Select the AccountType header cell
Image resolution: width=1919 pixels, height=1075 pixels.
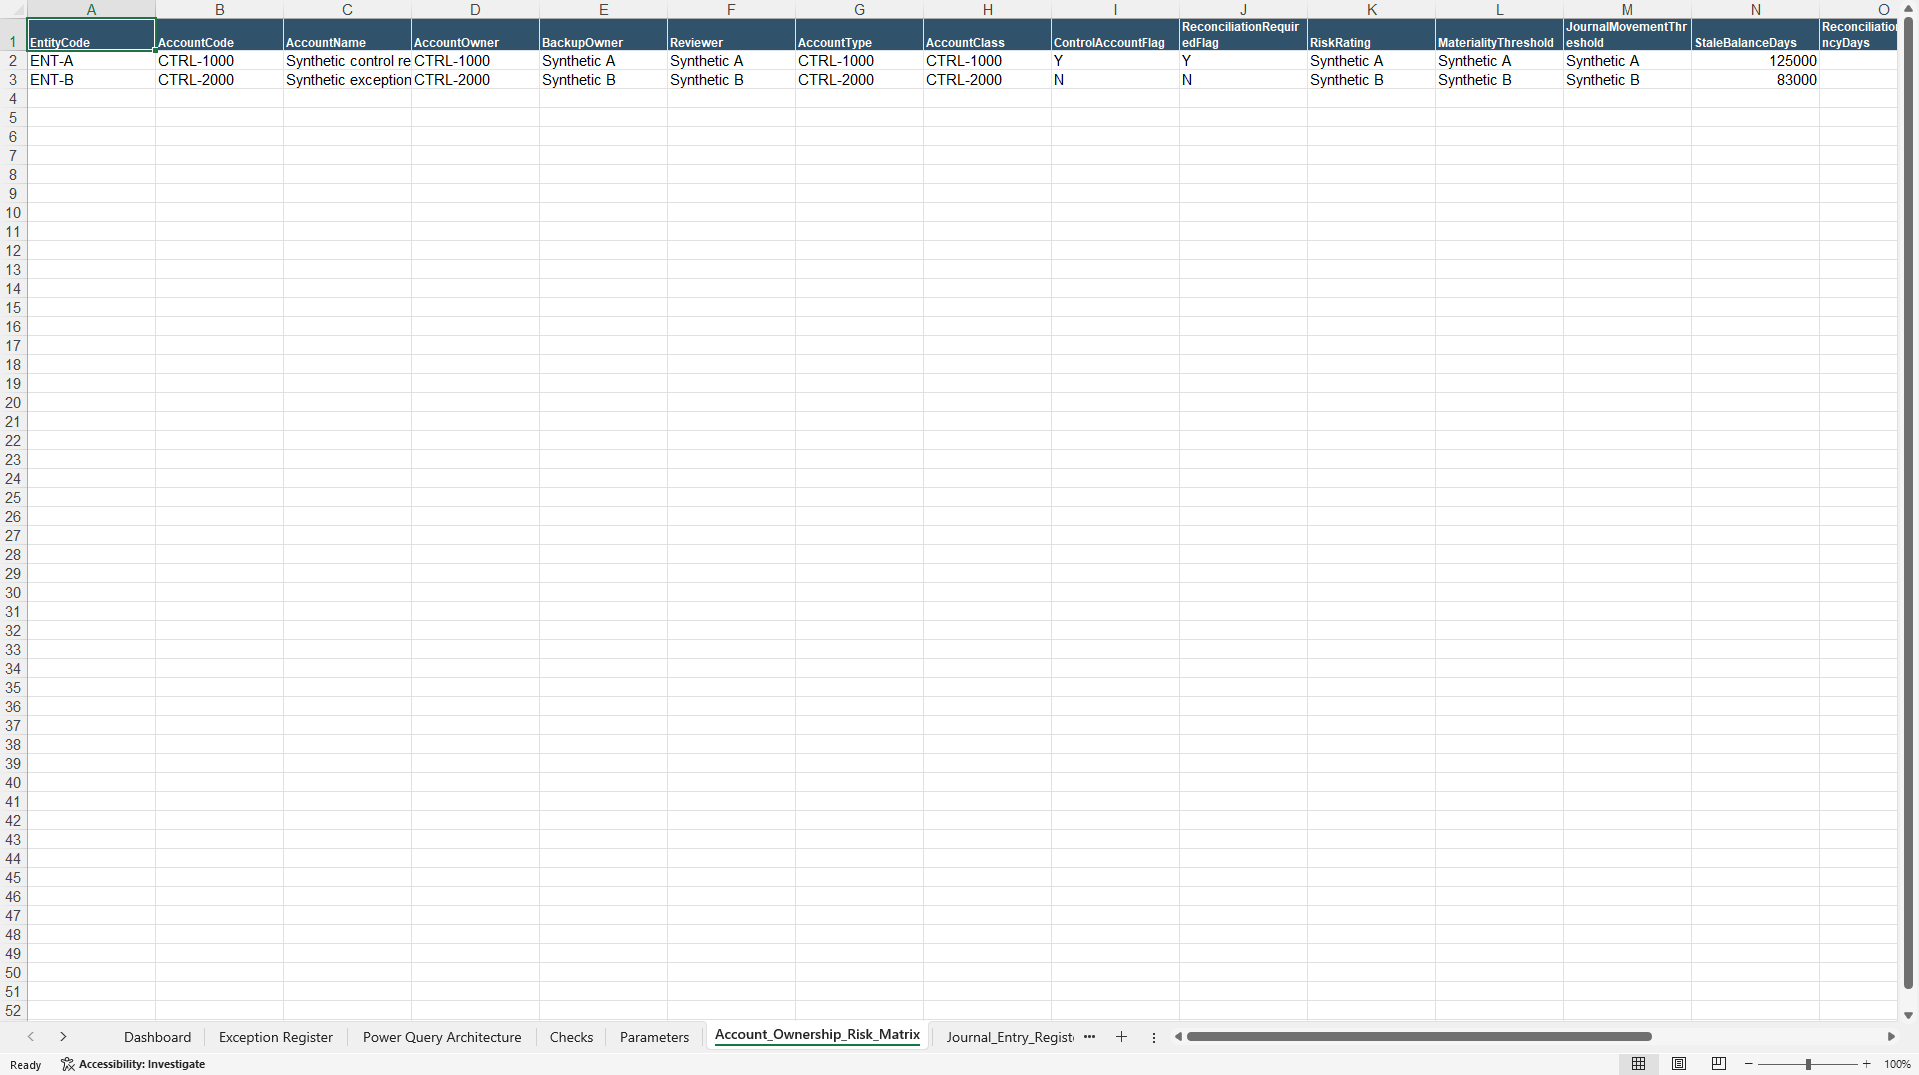pos(859,35)
